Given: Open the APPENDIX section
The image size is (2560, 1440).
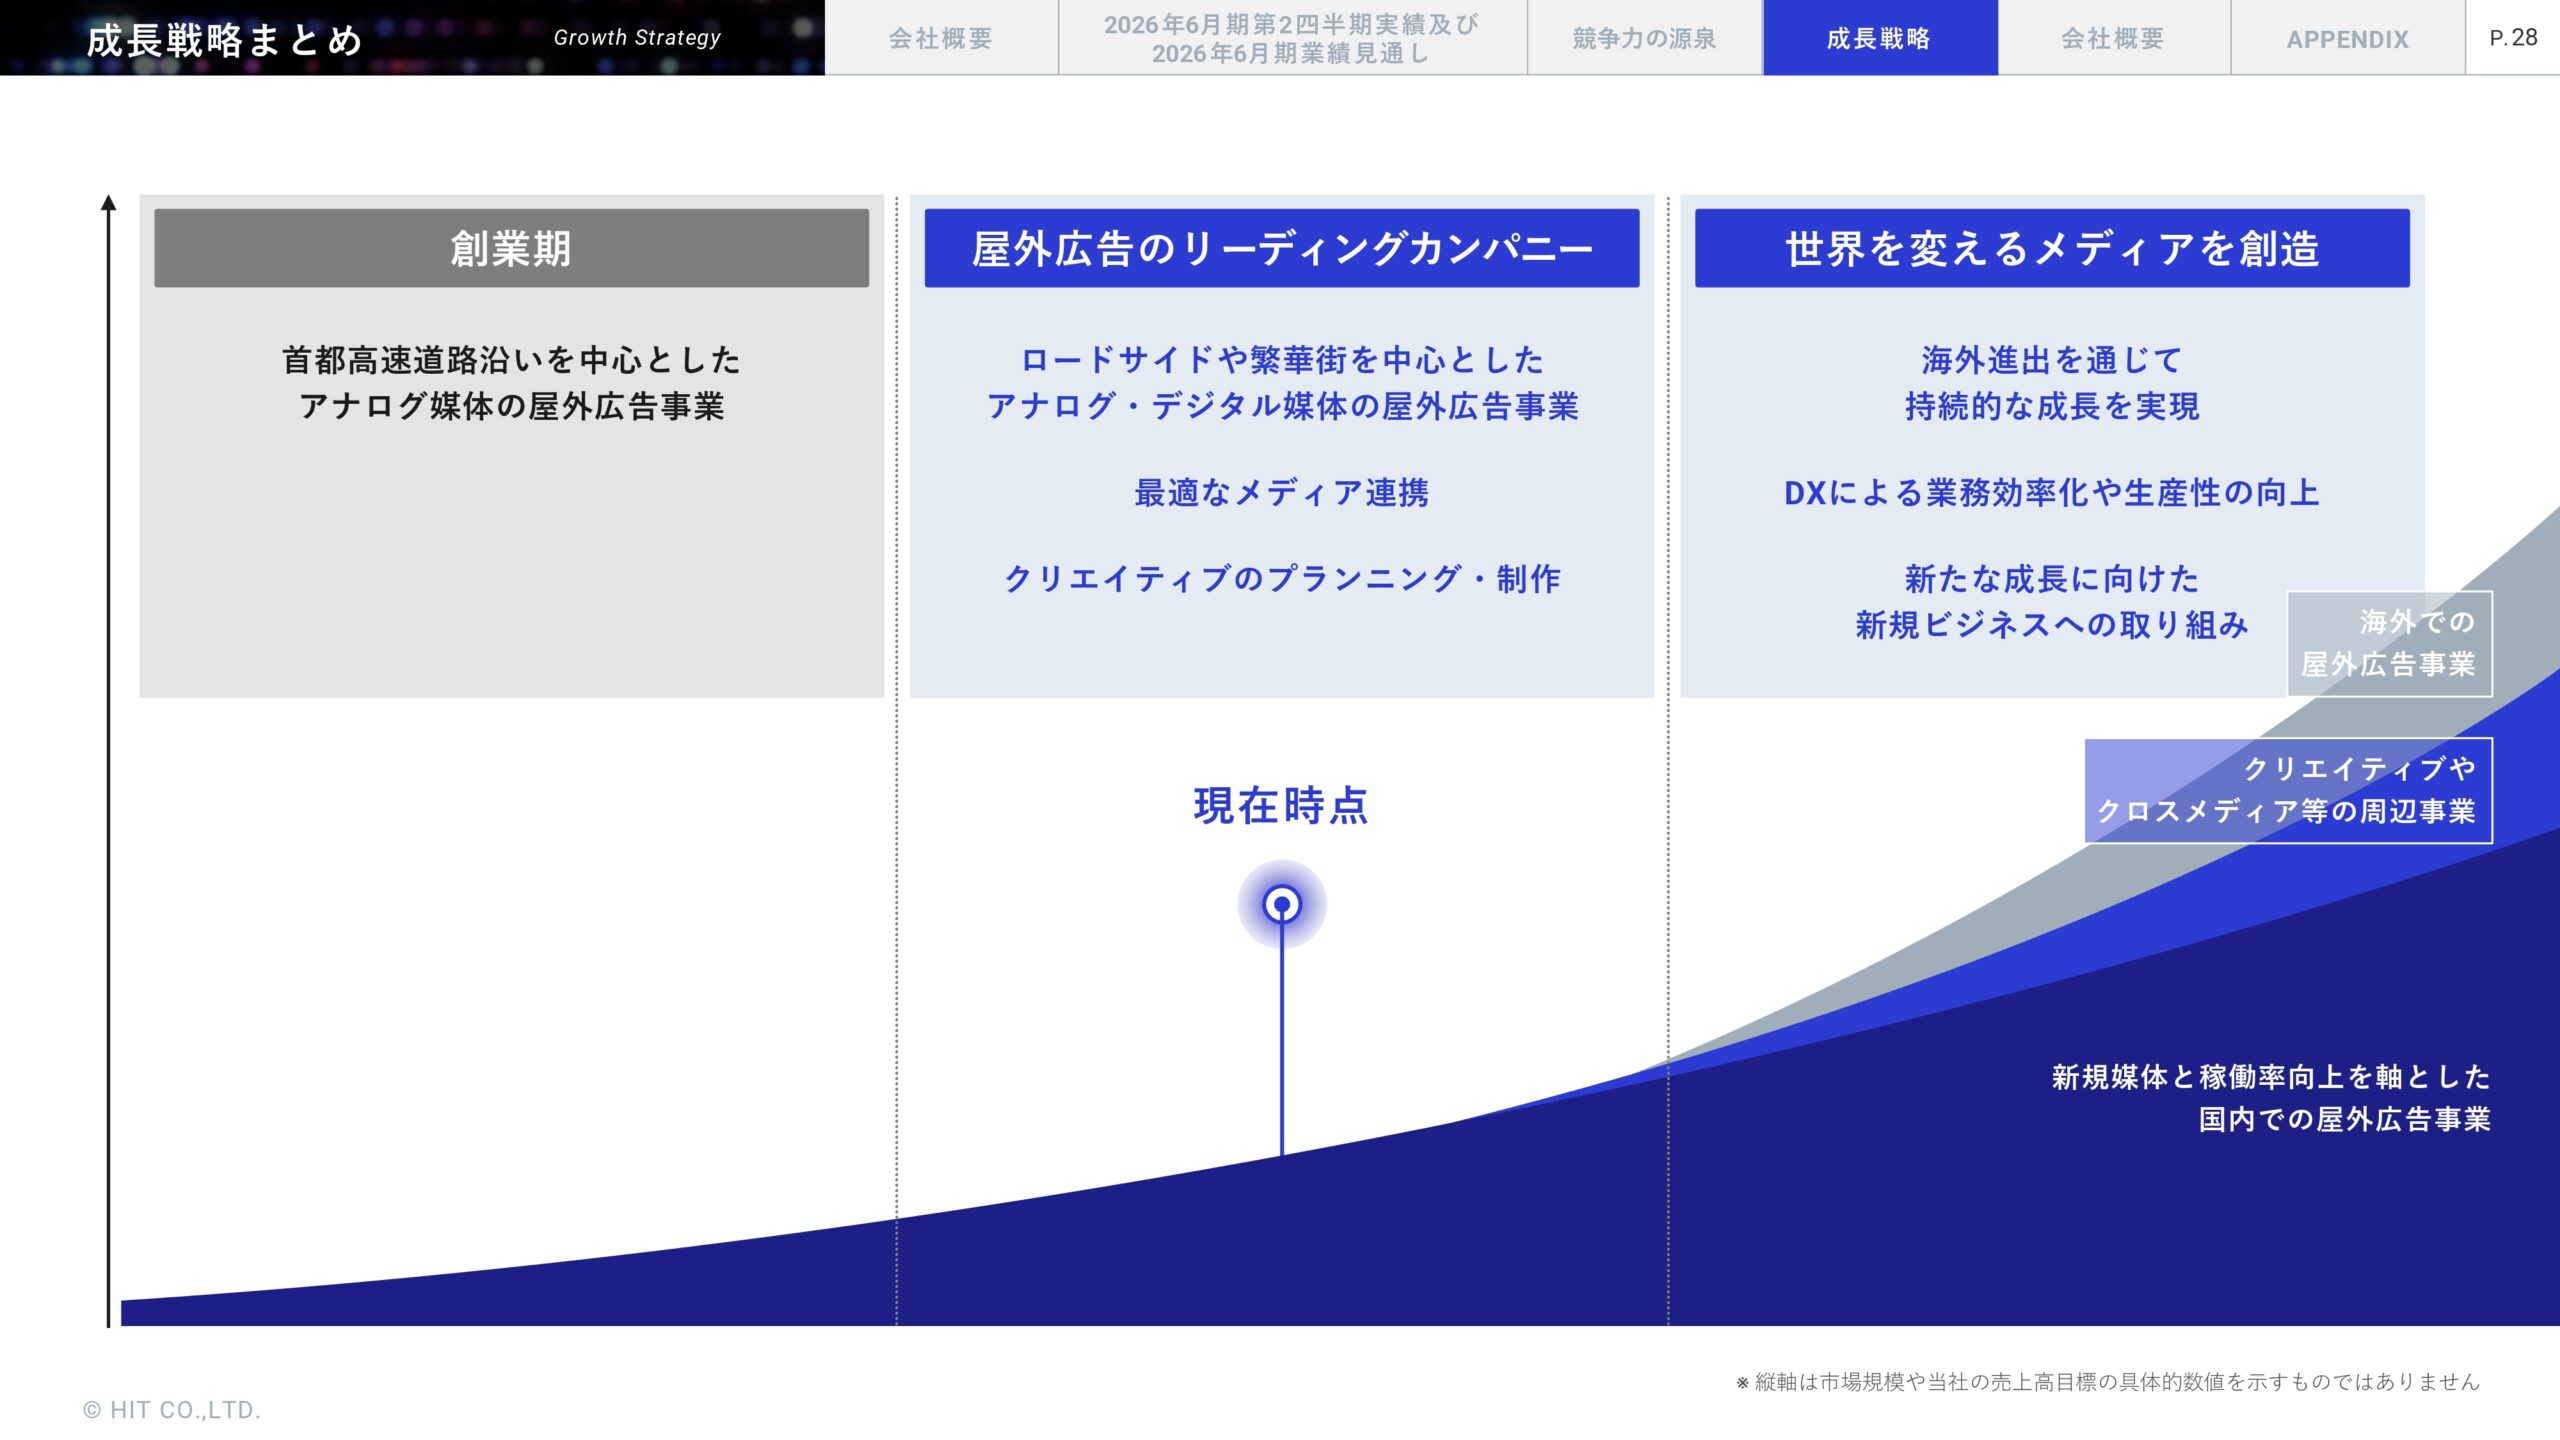Looking at the screenshot, I should pos(2347,40).
